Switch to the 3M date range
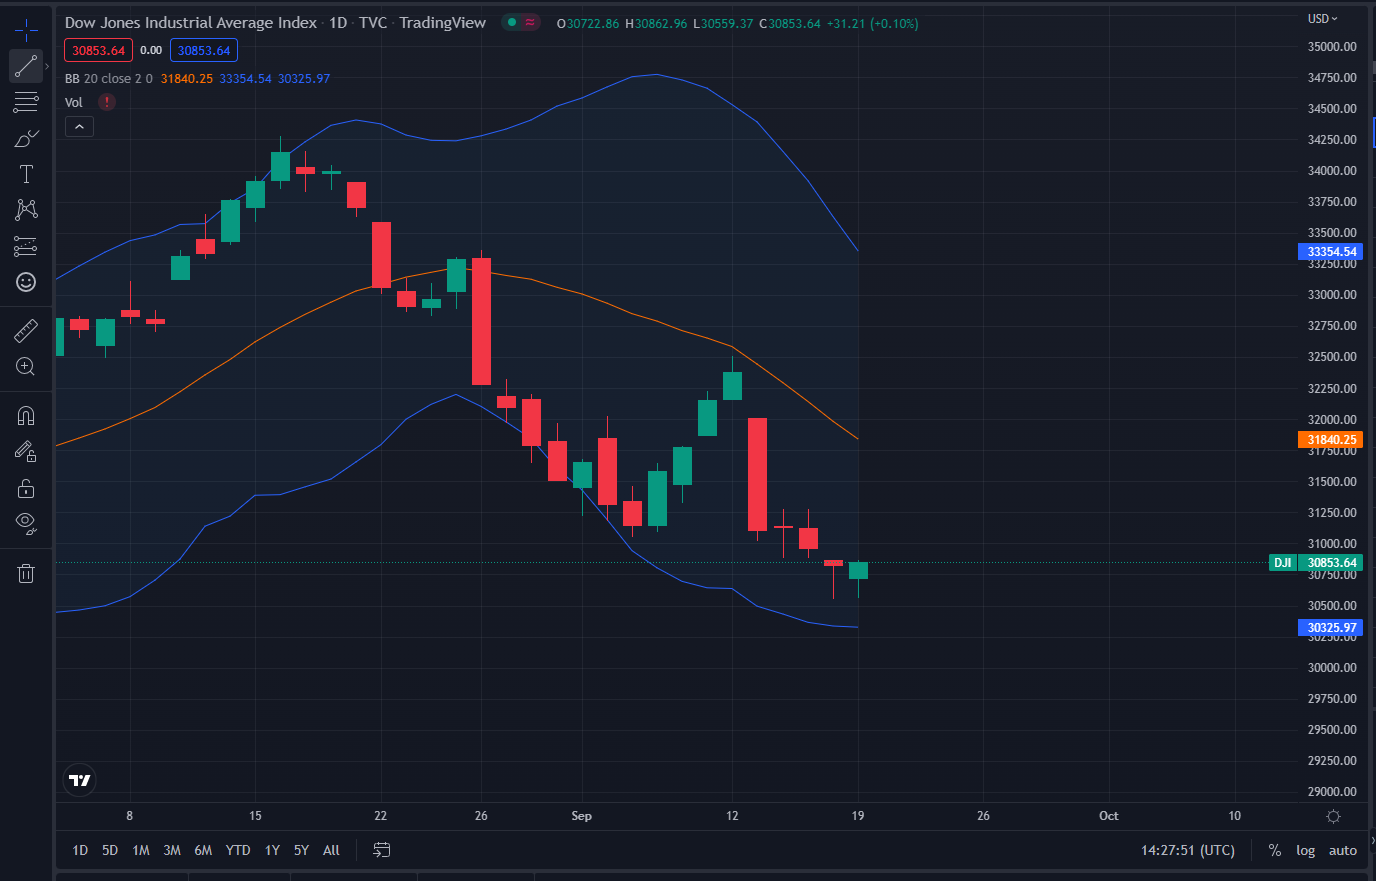This screenshot has width=1376, height=881. coord(172,850)
